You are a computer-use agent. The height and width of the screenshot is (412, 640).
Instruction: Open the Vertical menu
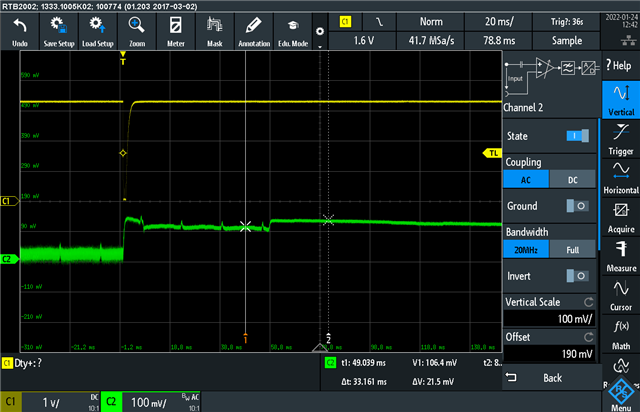click(621, 99)
